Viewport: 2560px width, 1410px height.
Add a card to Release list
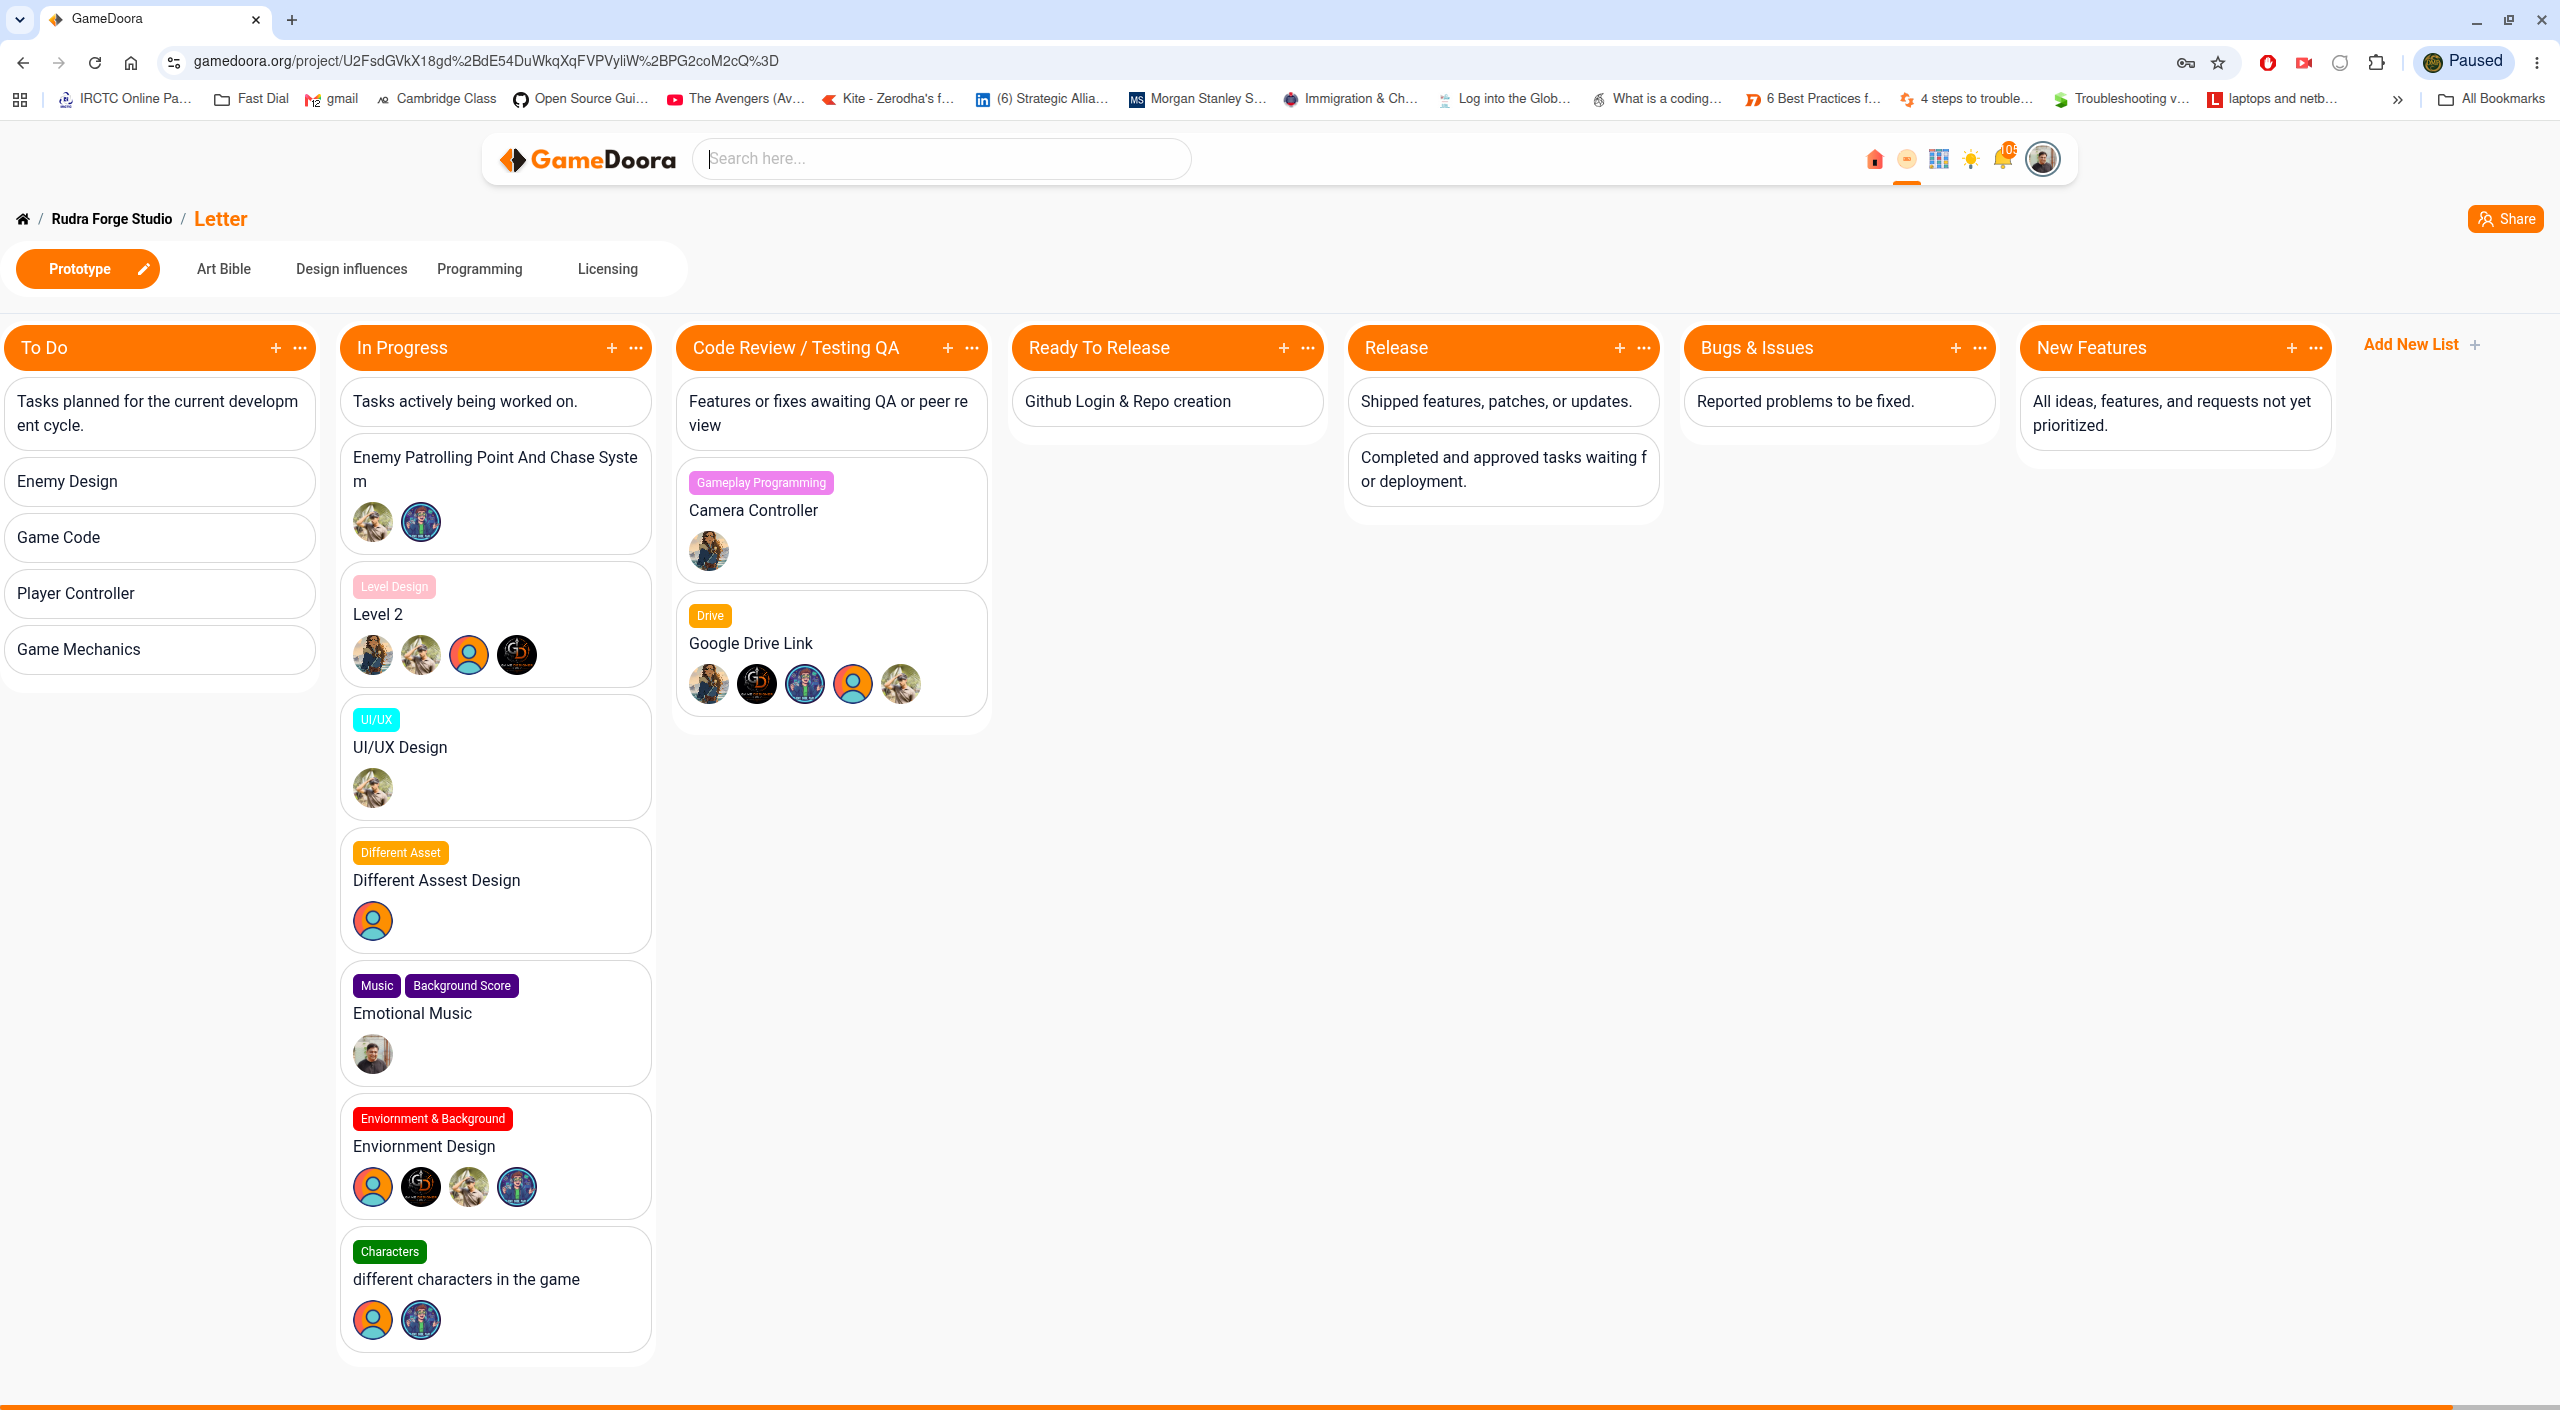click(1620, 348)
